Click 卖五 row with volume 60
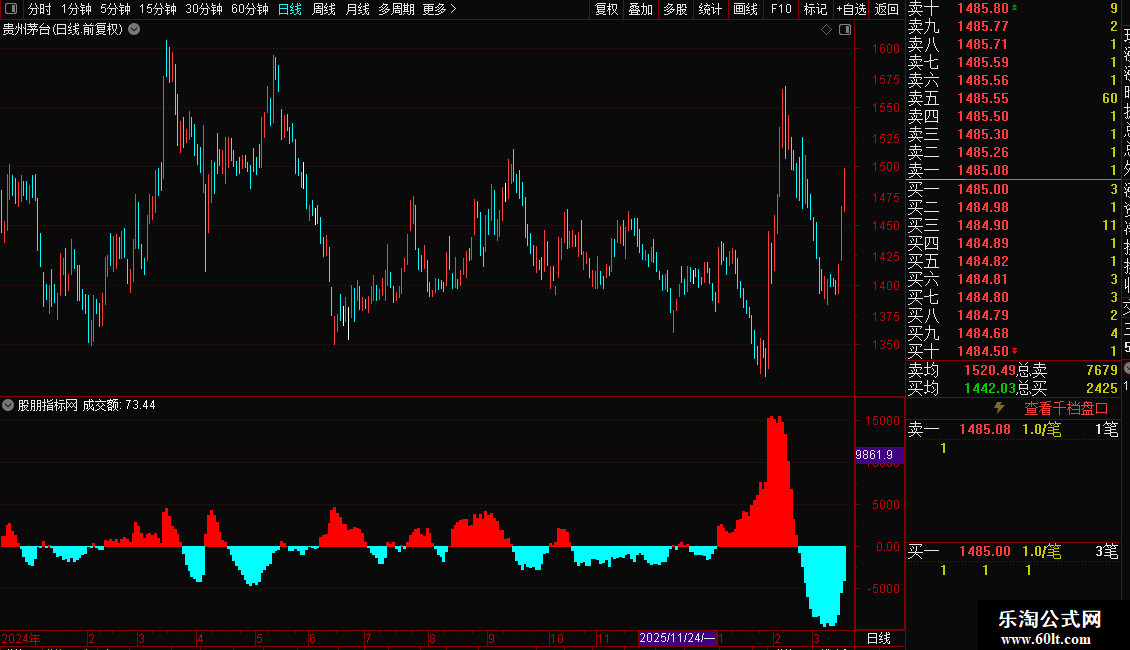The height and width of the screenshot is (650, 1130). 1013,98
